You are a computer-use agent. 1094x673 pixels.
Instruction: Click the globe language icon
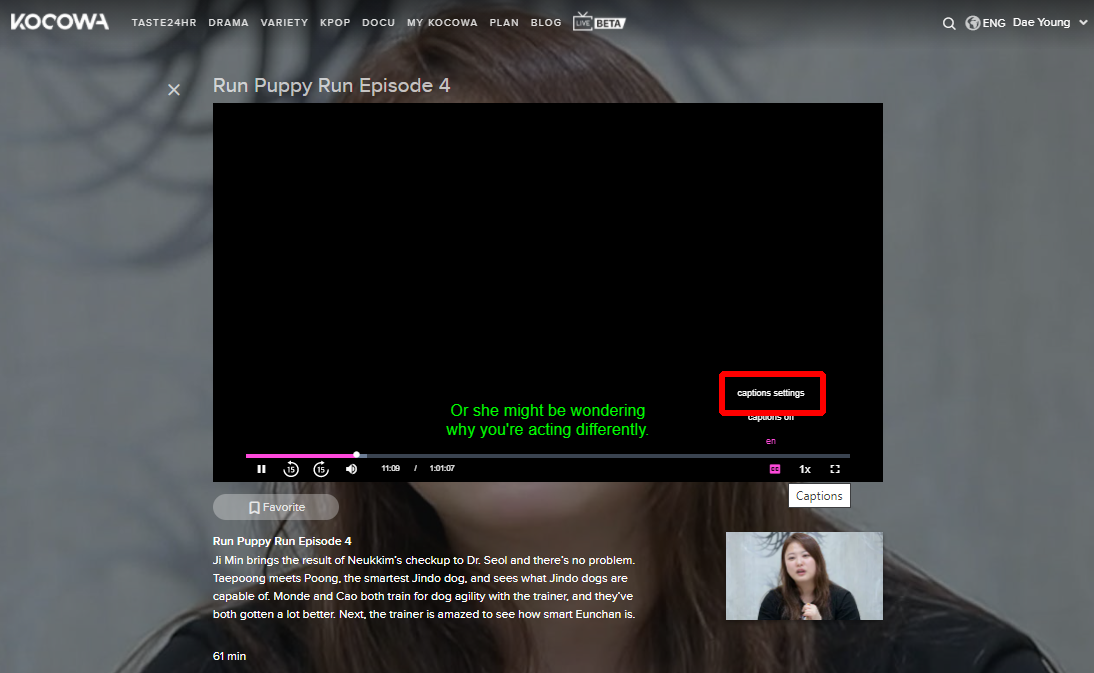[x=972, y=23]
